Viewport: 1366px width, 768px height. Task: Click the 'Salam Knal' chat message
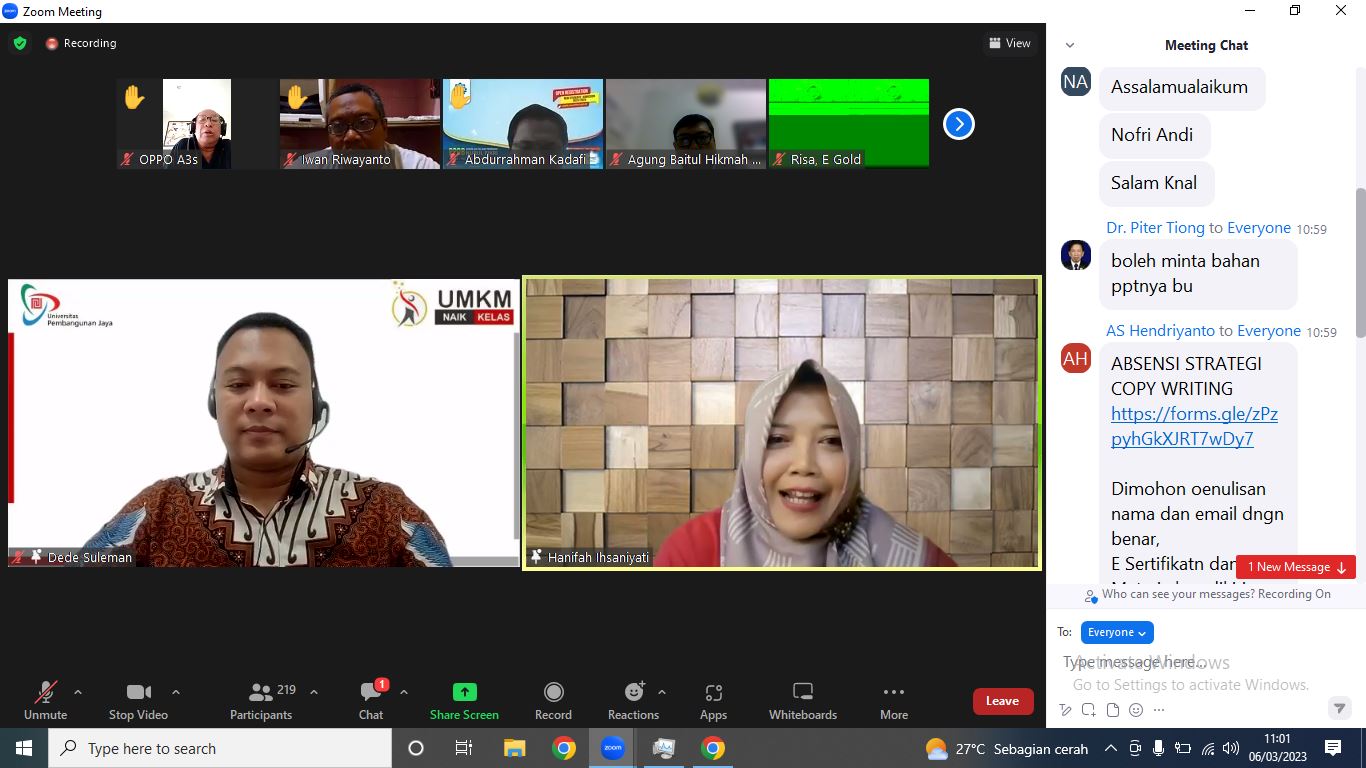click(x=1157, y=183)
